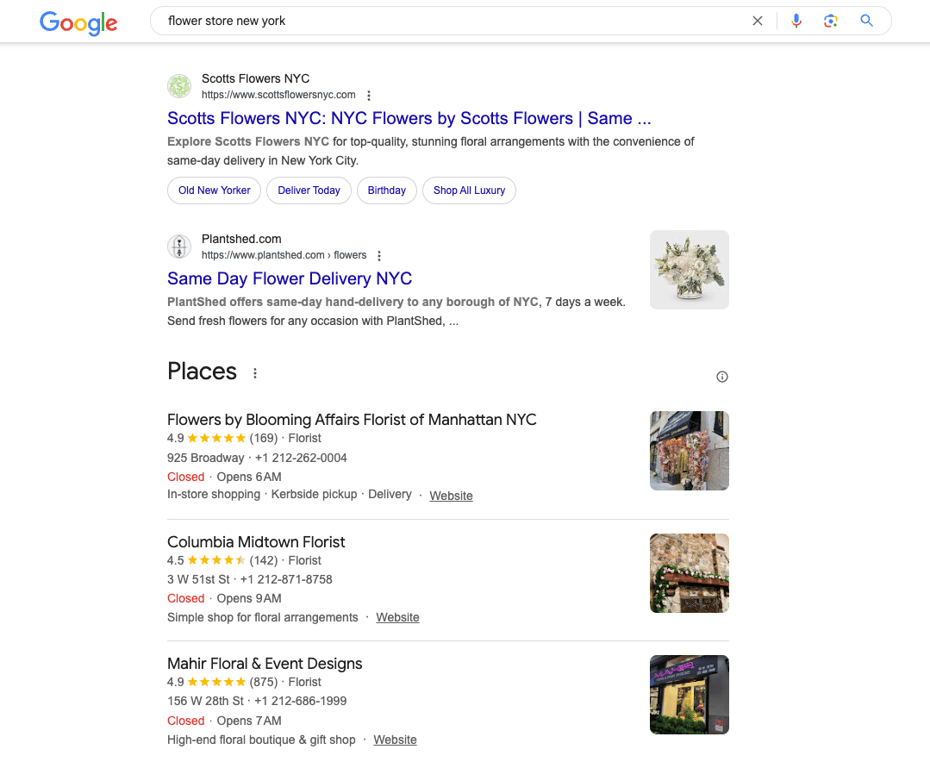930x768 pixels.
Task: Select the Deliver Today chip
Action: pos(308,190)
